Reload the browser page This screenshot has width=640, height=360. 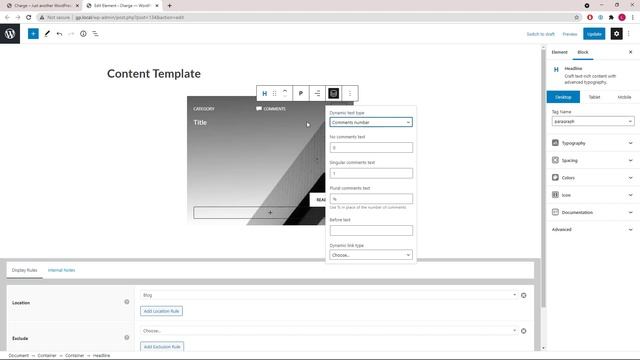coord(29,17)
